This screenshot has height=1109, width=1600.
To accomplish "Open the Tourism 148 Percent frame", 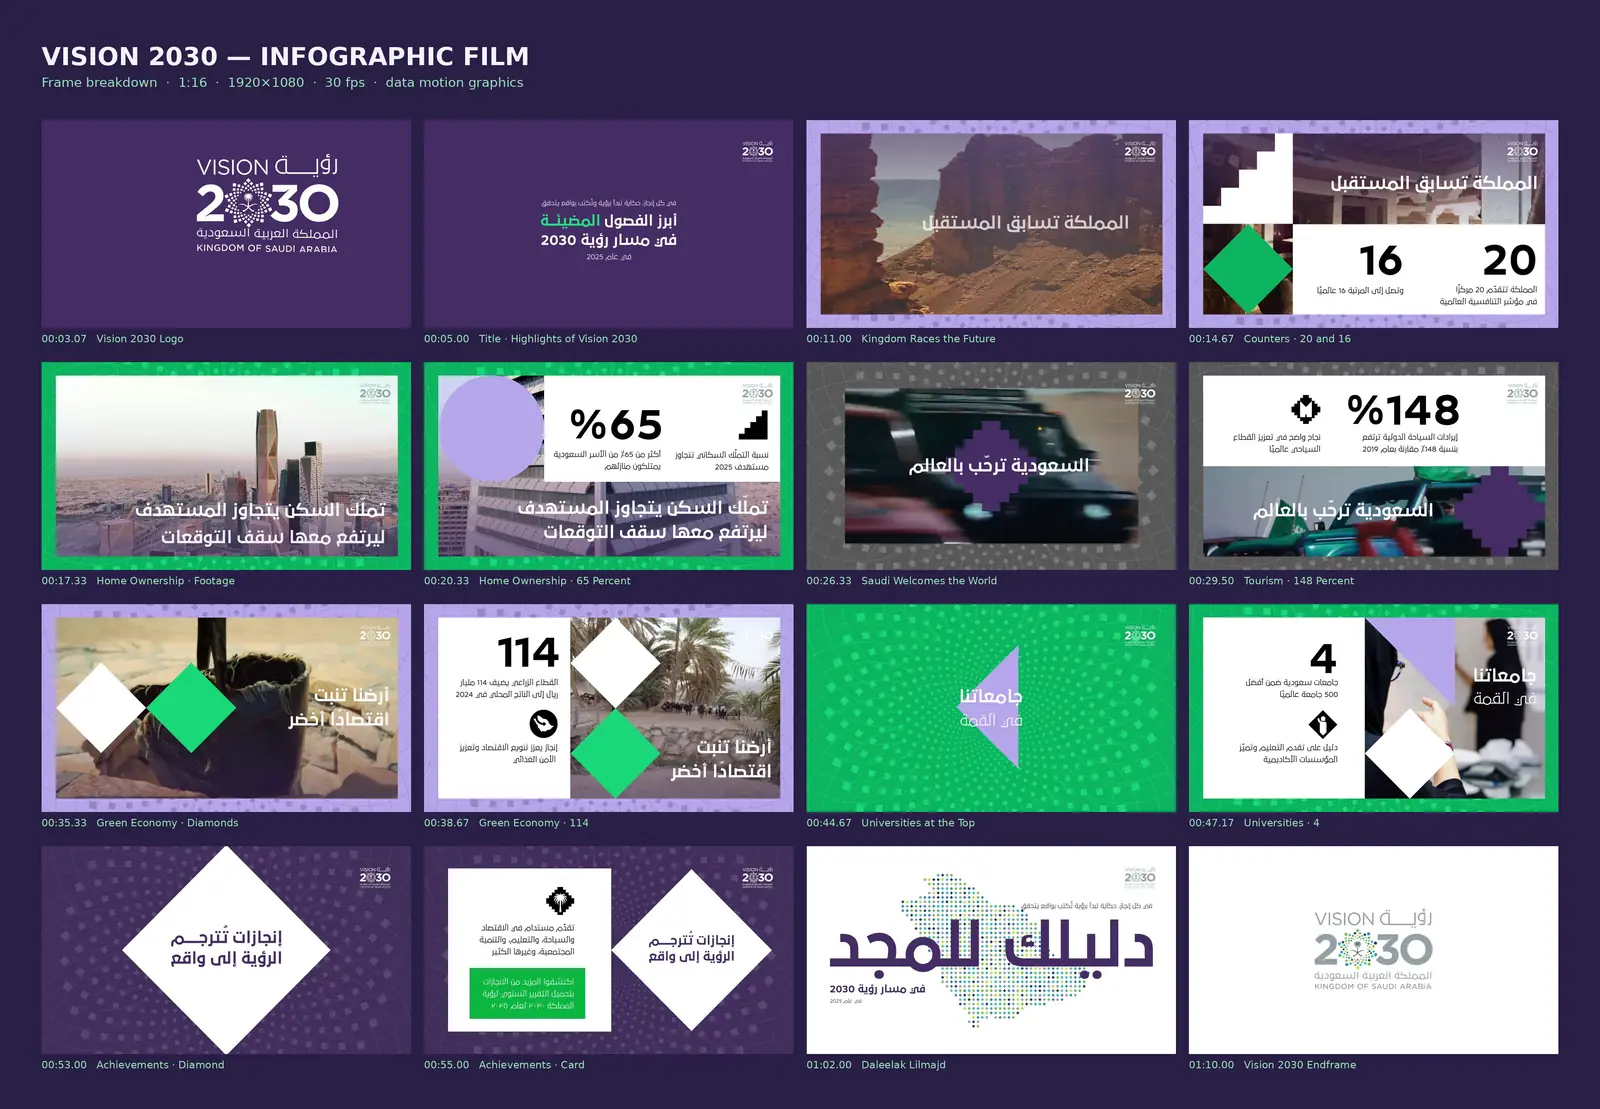I will click(1373, 466).
